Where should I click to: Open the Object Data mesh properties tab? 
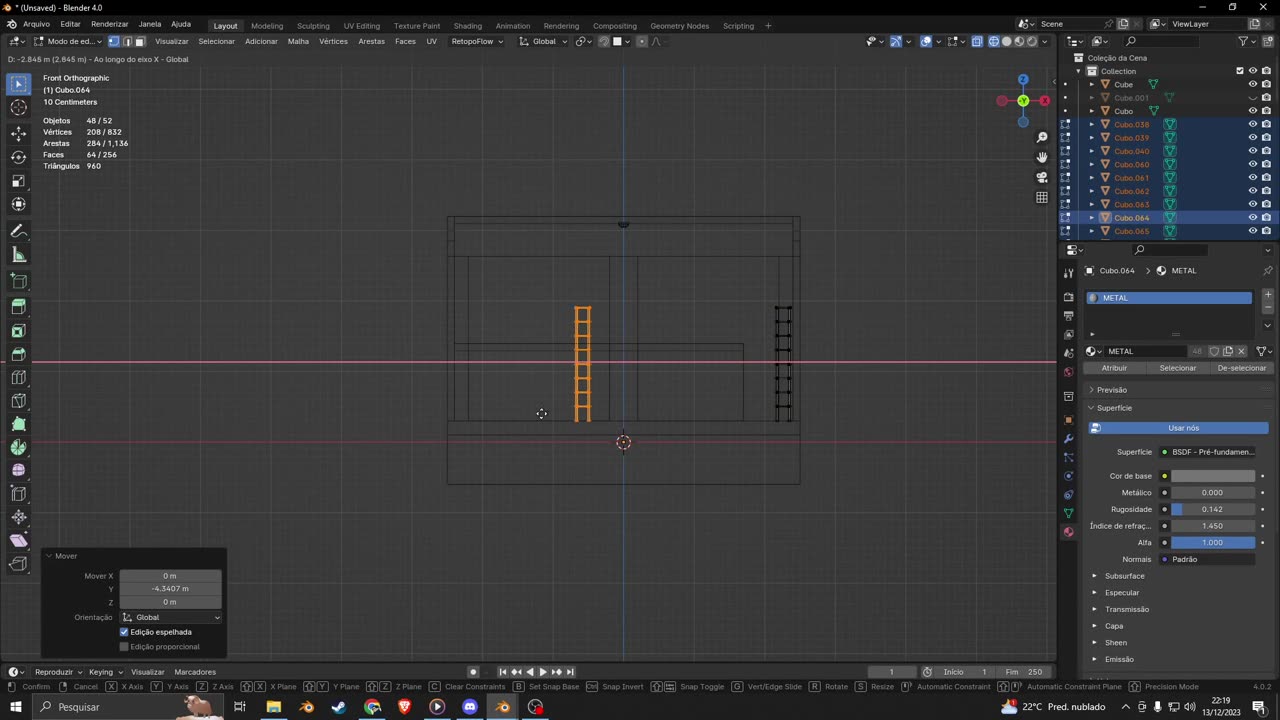[1069, 513]
